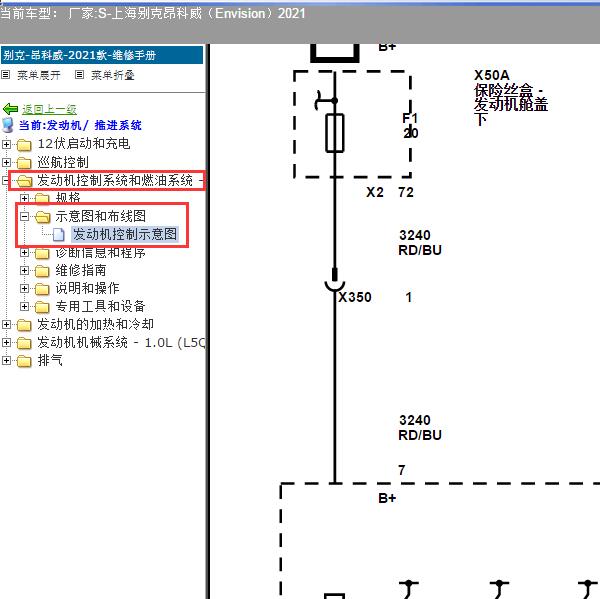Click the 专用工具和设备 folder icon

(42, 307)
